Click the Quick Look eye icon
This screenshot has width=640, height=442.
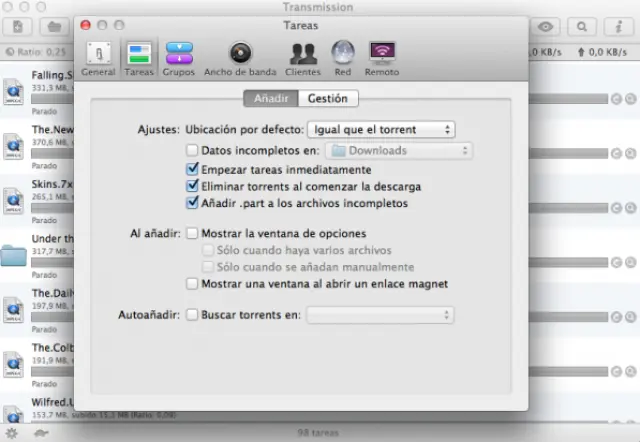point(546,27)
